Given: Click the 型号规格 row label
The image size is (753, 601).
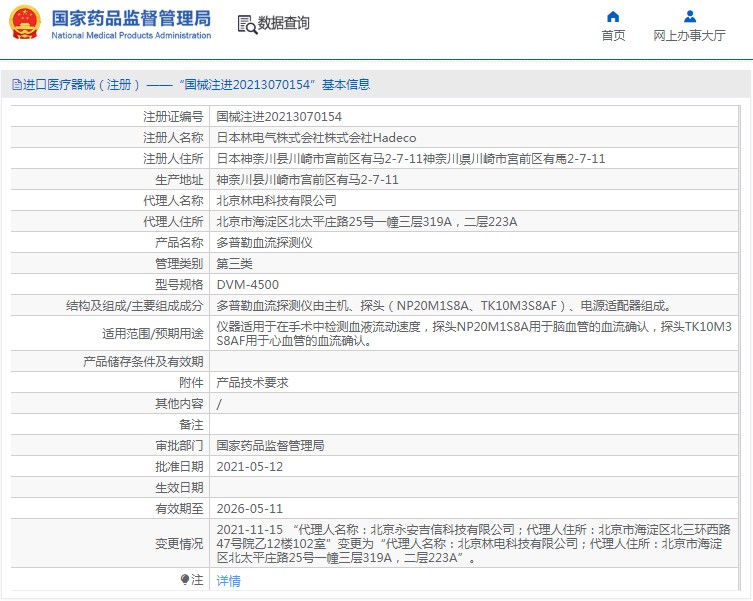Looking at the screenshot, I should coord(179,285).
